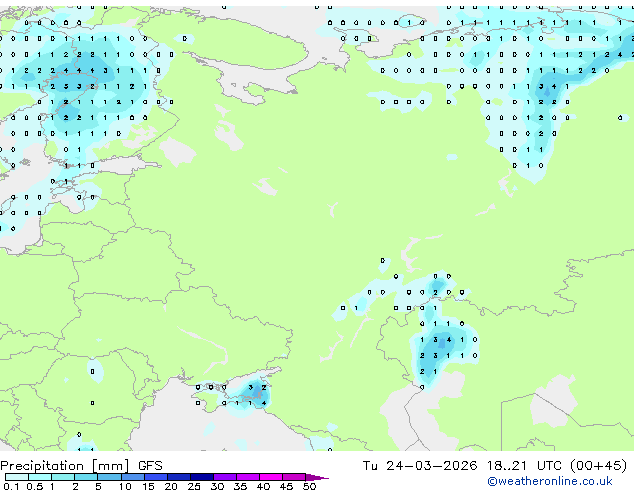Click the 10–15 mm legend color swatch
Screen dimensions: 634x490
point(132,477)
